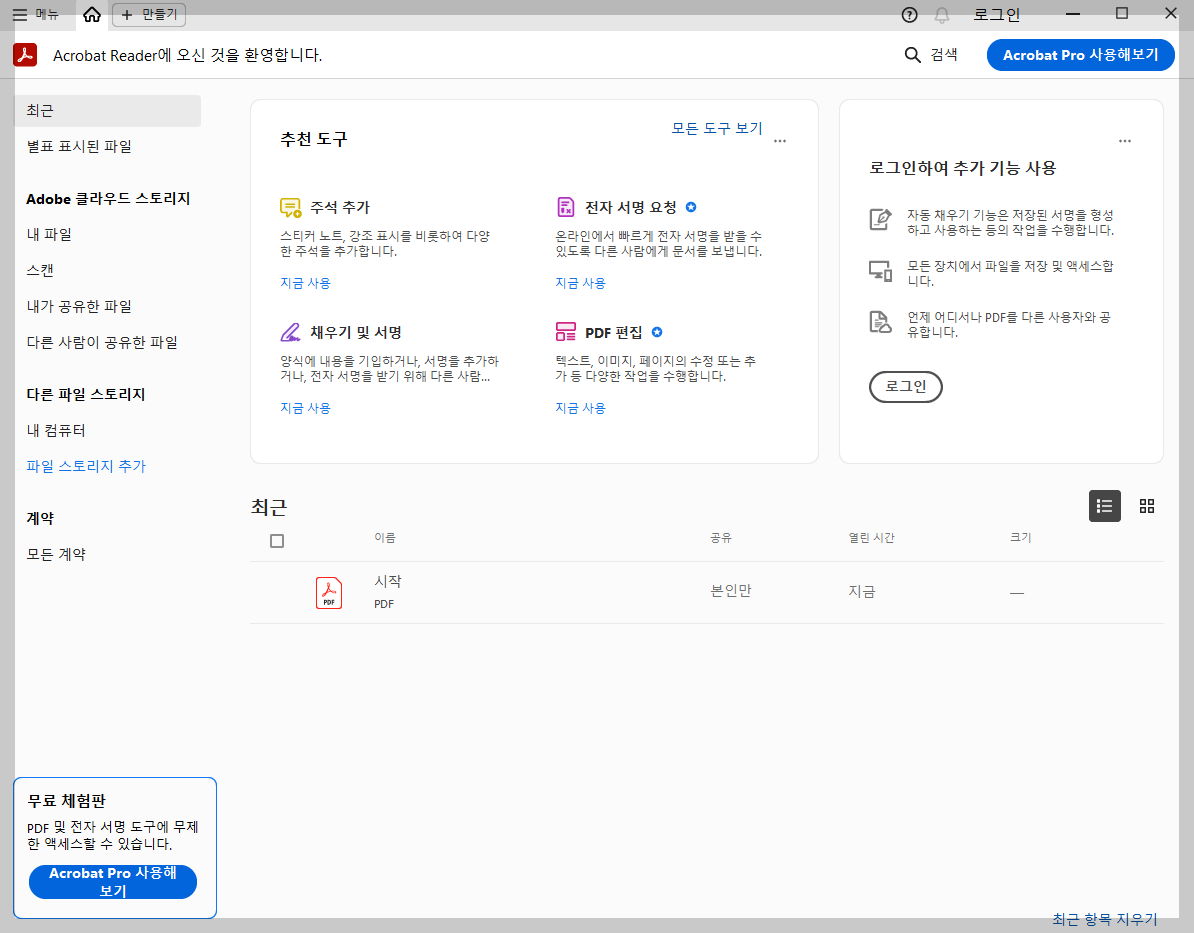
Task: Open 내 파일 in sidebar
Action: pyautogui.click(x=49, y=234)
